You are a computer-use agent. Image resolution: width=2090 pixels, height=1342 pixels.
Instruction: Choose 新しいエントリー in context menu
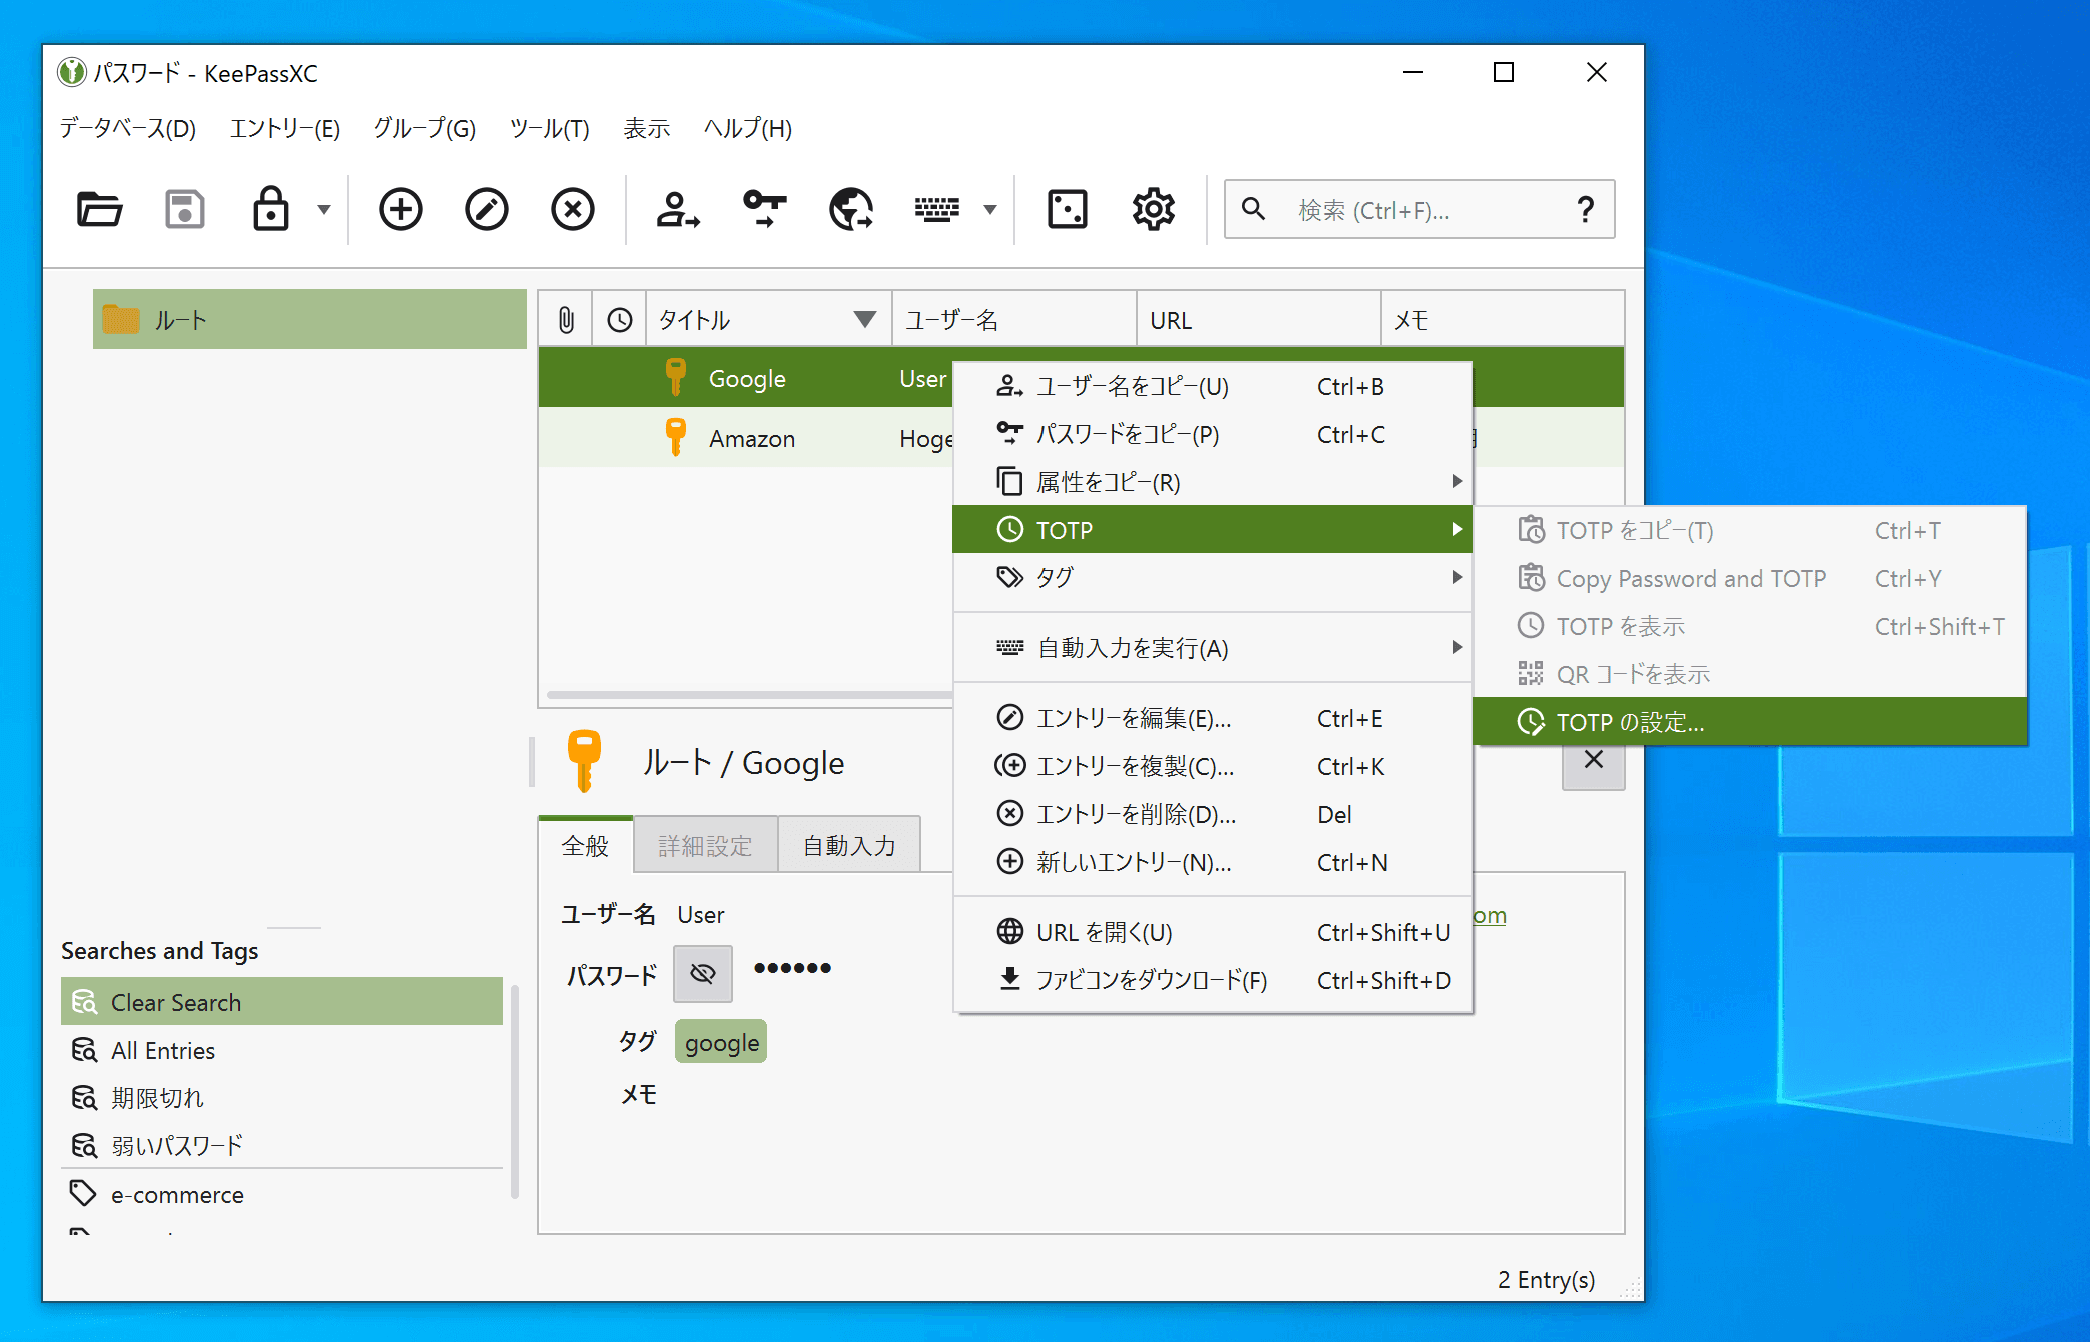point(1212,862)
